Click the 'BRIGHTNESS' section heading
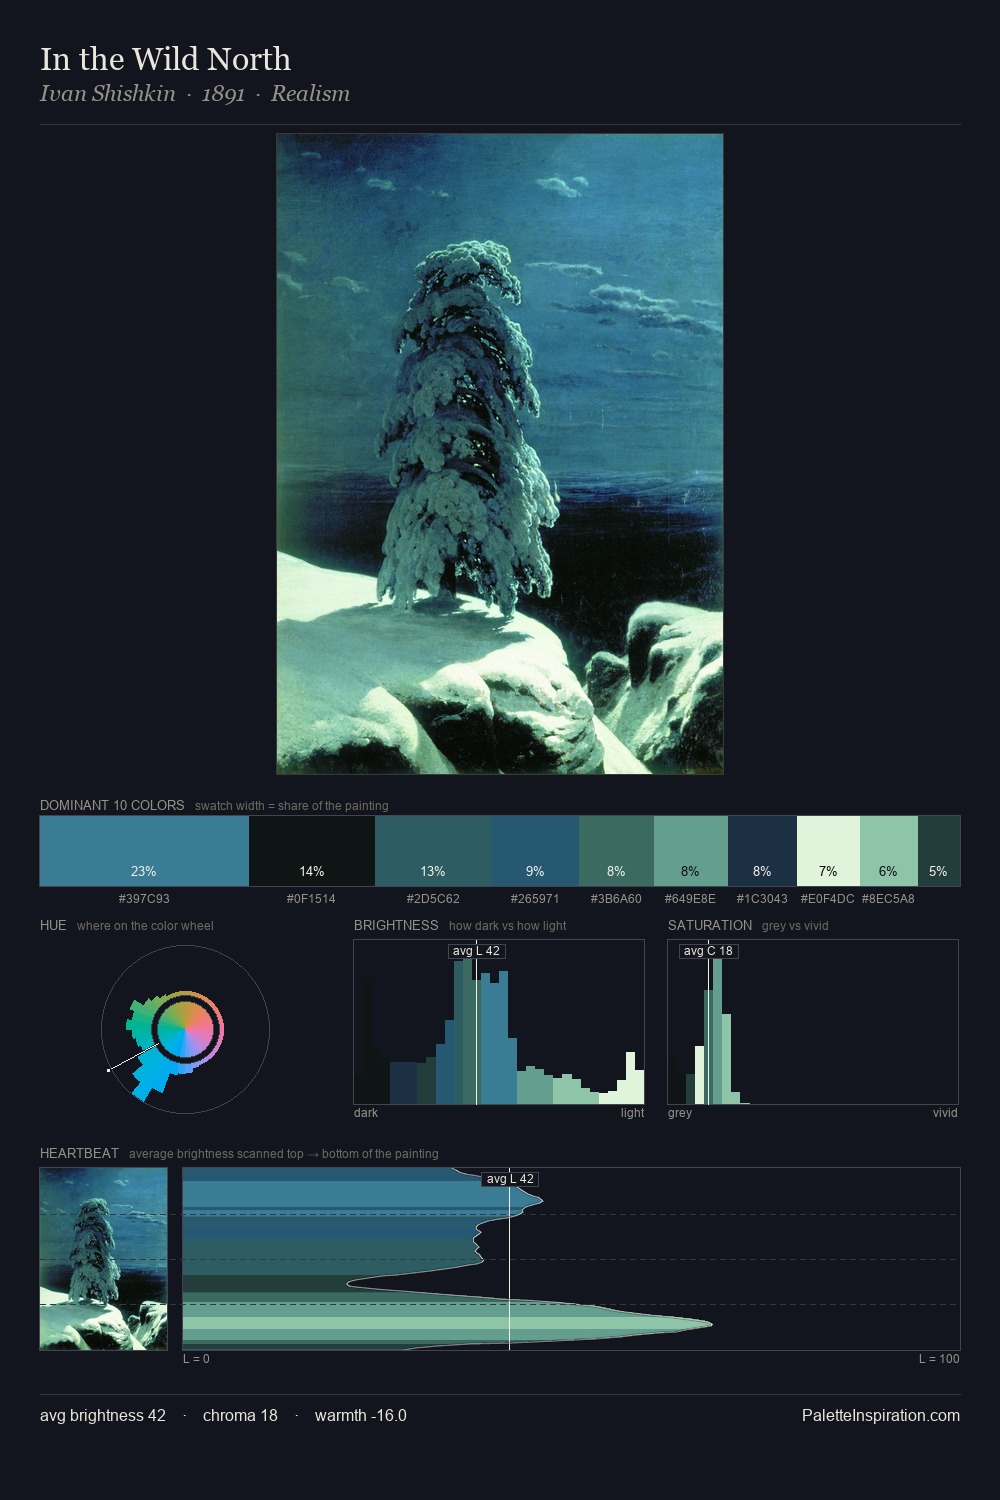Image resolution: width=1000 pixels, height=1500 pixels. pos(396,925)
